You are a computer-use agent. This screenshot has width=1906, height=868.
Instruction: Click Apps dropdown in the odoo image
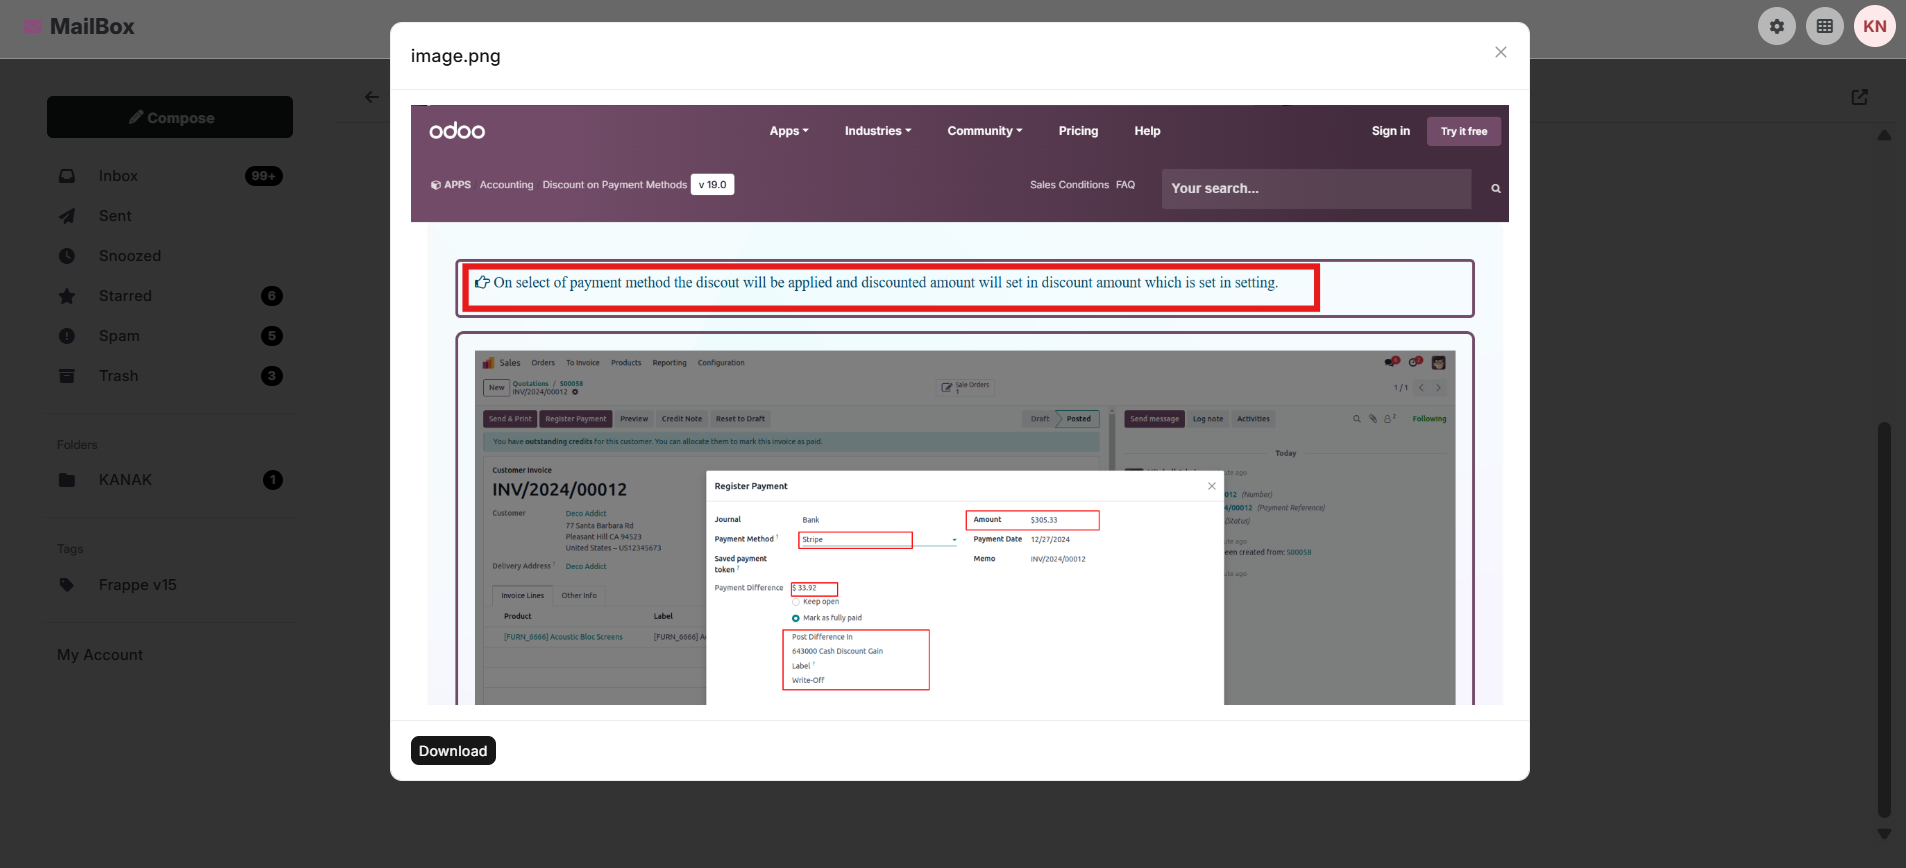tap(789, 131)
